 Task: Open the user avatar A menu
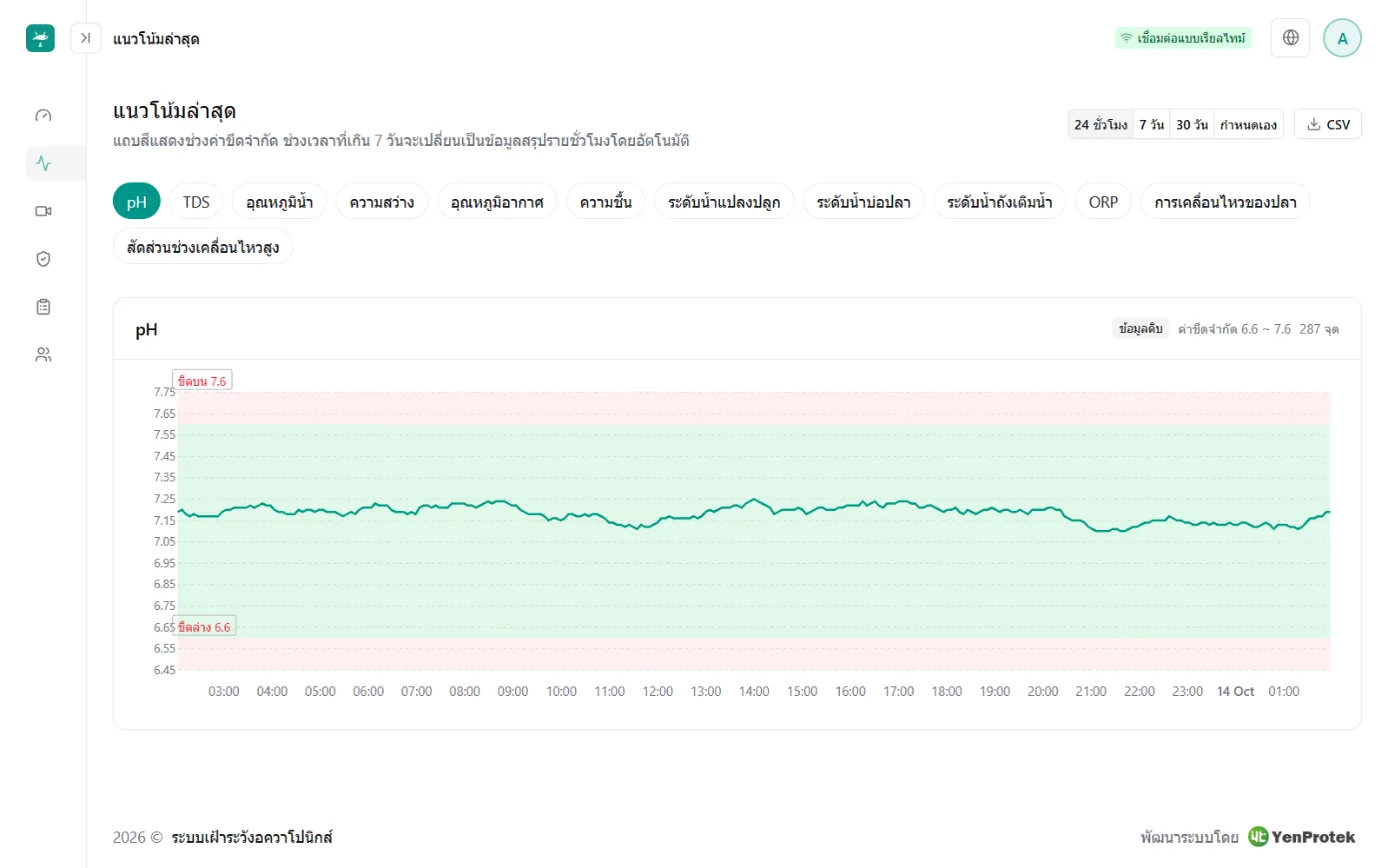[x=1342, y=38]
